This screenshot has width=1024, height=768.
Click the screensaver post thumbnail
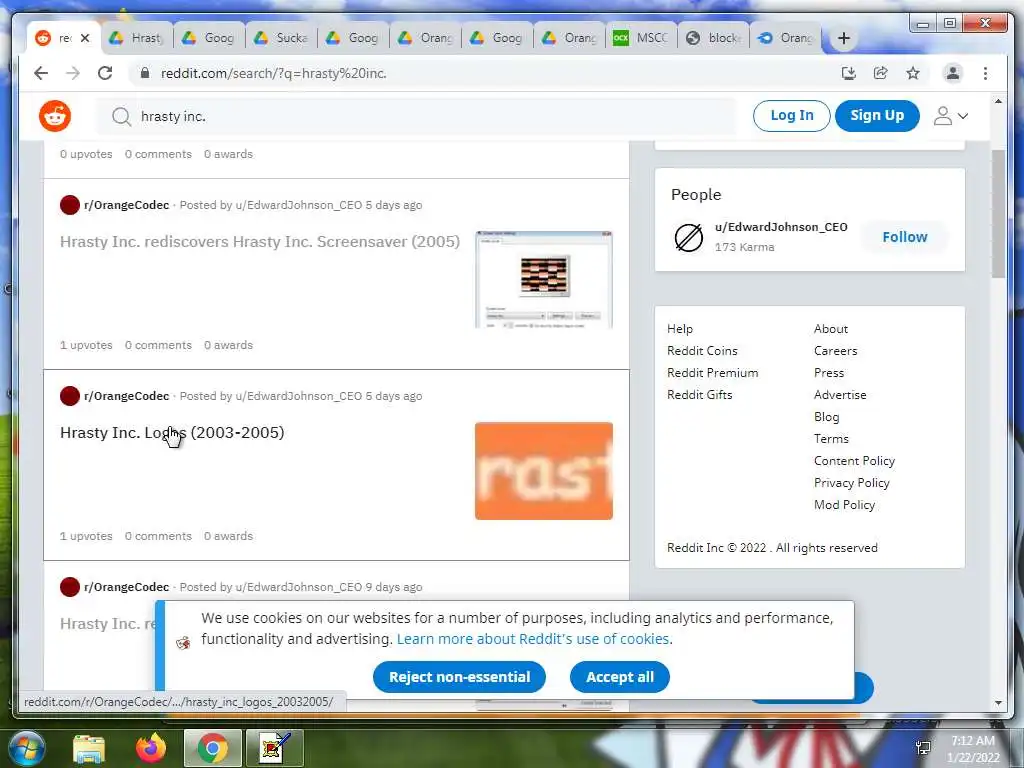(544, 280)
